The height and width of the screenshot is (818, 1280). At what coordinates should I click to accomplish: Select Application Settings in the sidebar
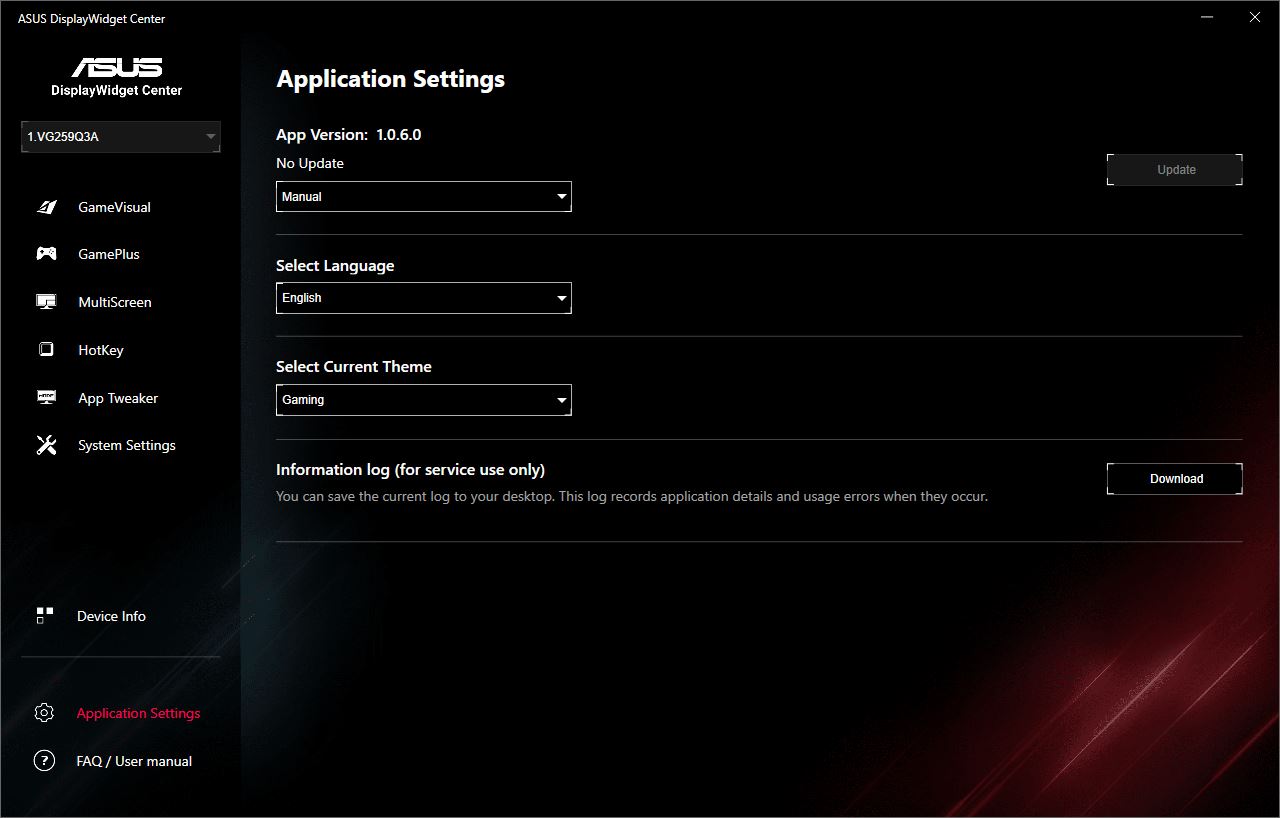(x=138, y=713)
